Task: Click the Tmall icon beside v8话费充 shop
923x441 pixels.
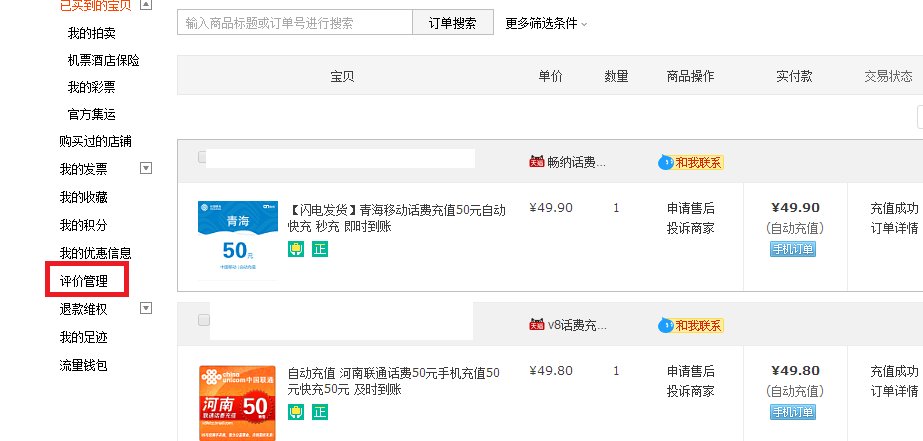Action: pyautogui.click(x=536, y=325)
